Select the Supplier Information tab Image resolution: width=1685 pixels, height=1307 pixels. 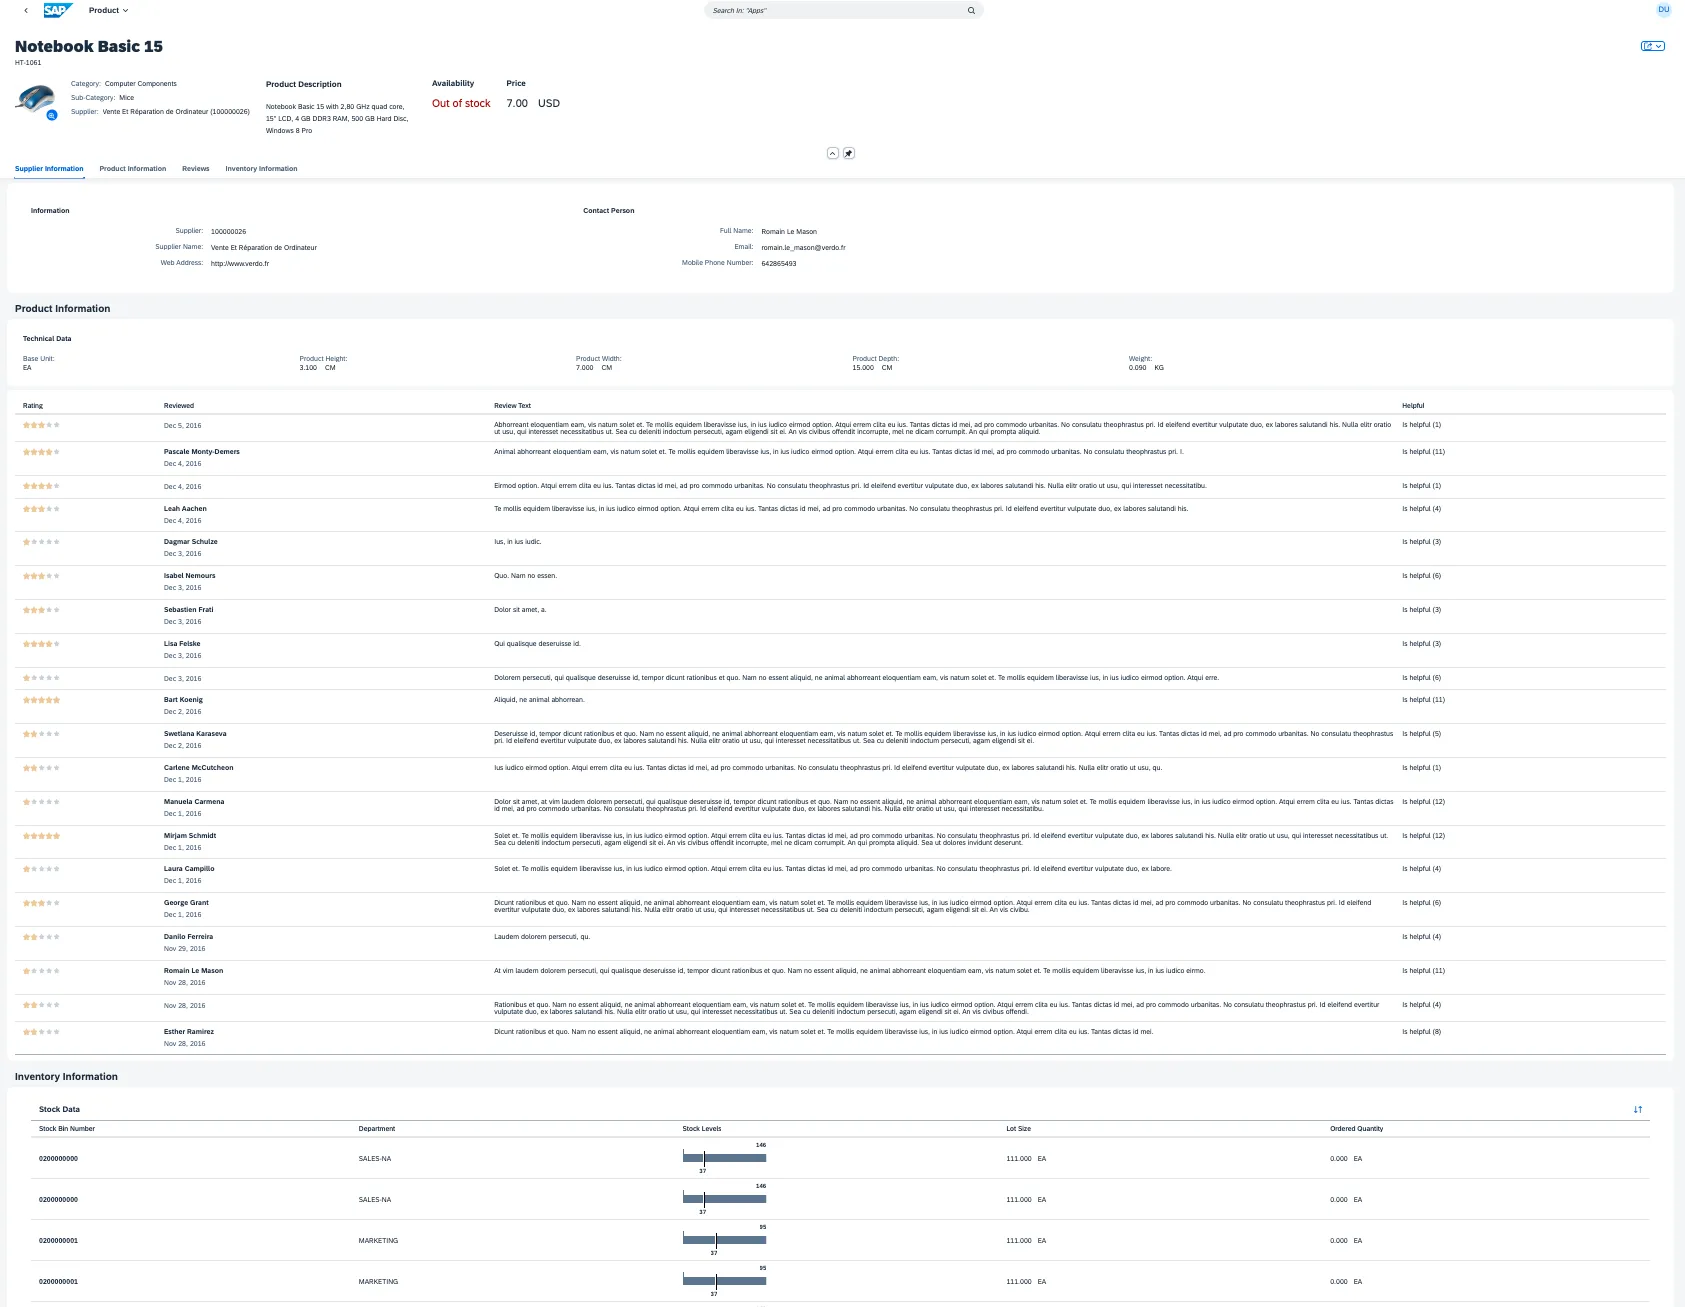(49, 169)
